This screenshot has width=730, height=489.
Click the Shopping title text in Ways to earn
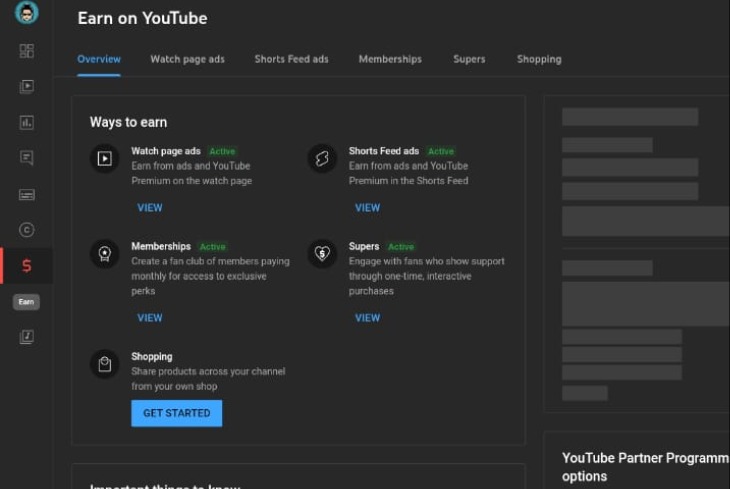point(152,356)
